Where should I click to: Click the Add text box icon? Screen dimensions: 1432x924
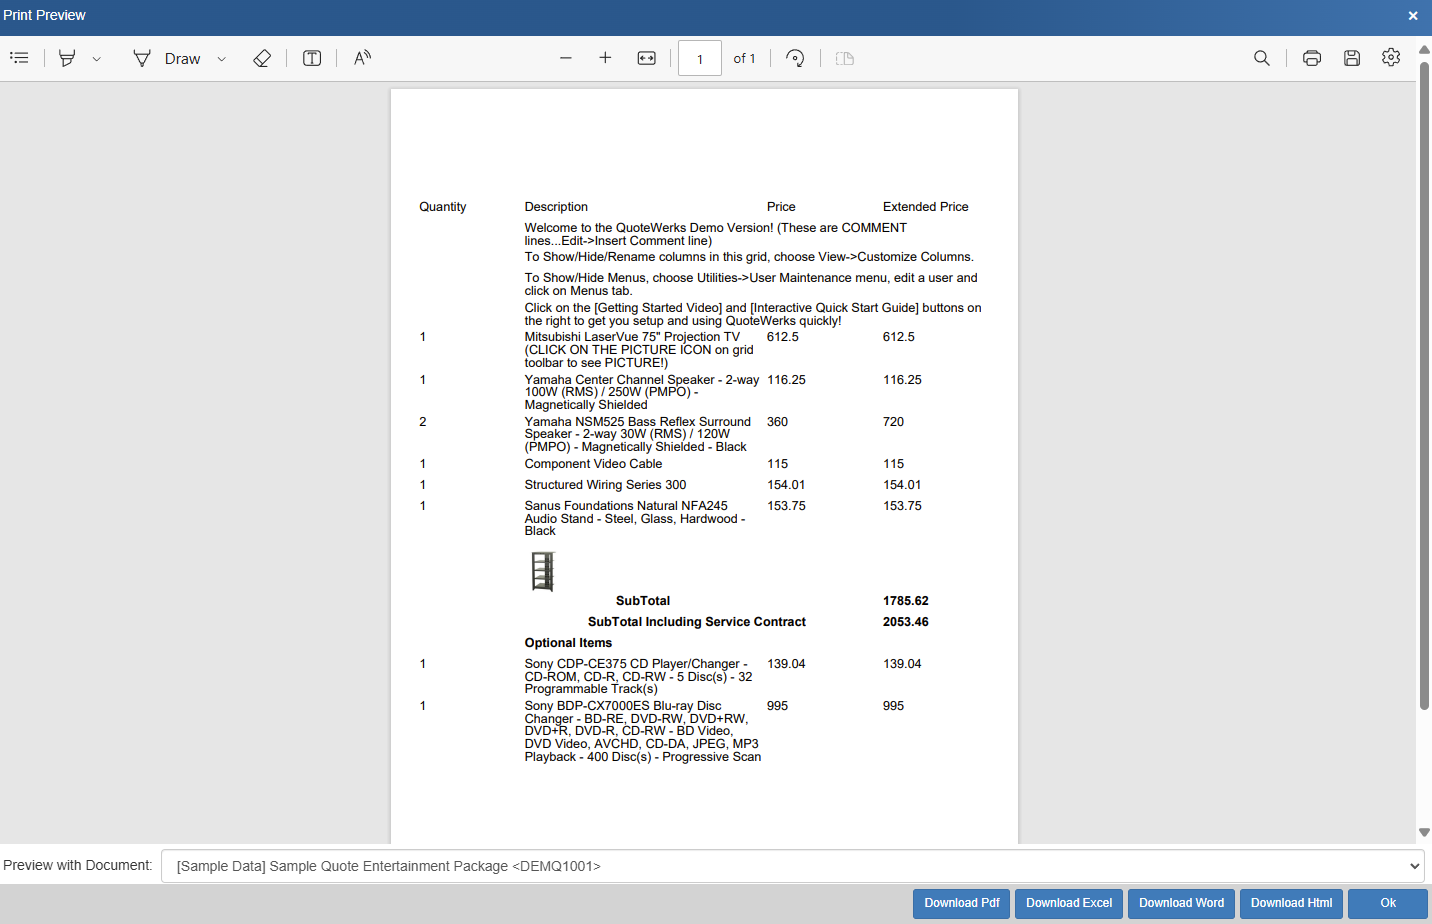[312, 58]
